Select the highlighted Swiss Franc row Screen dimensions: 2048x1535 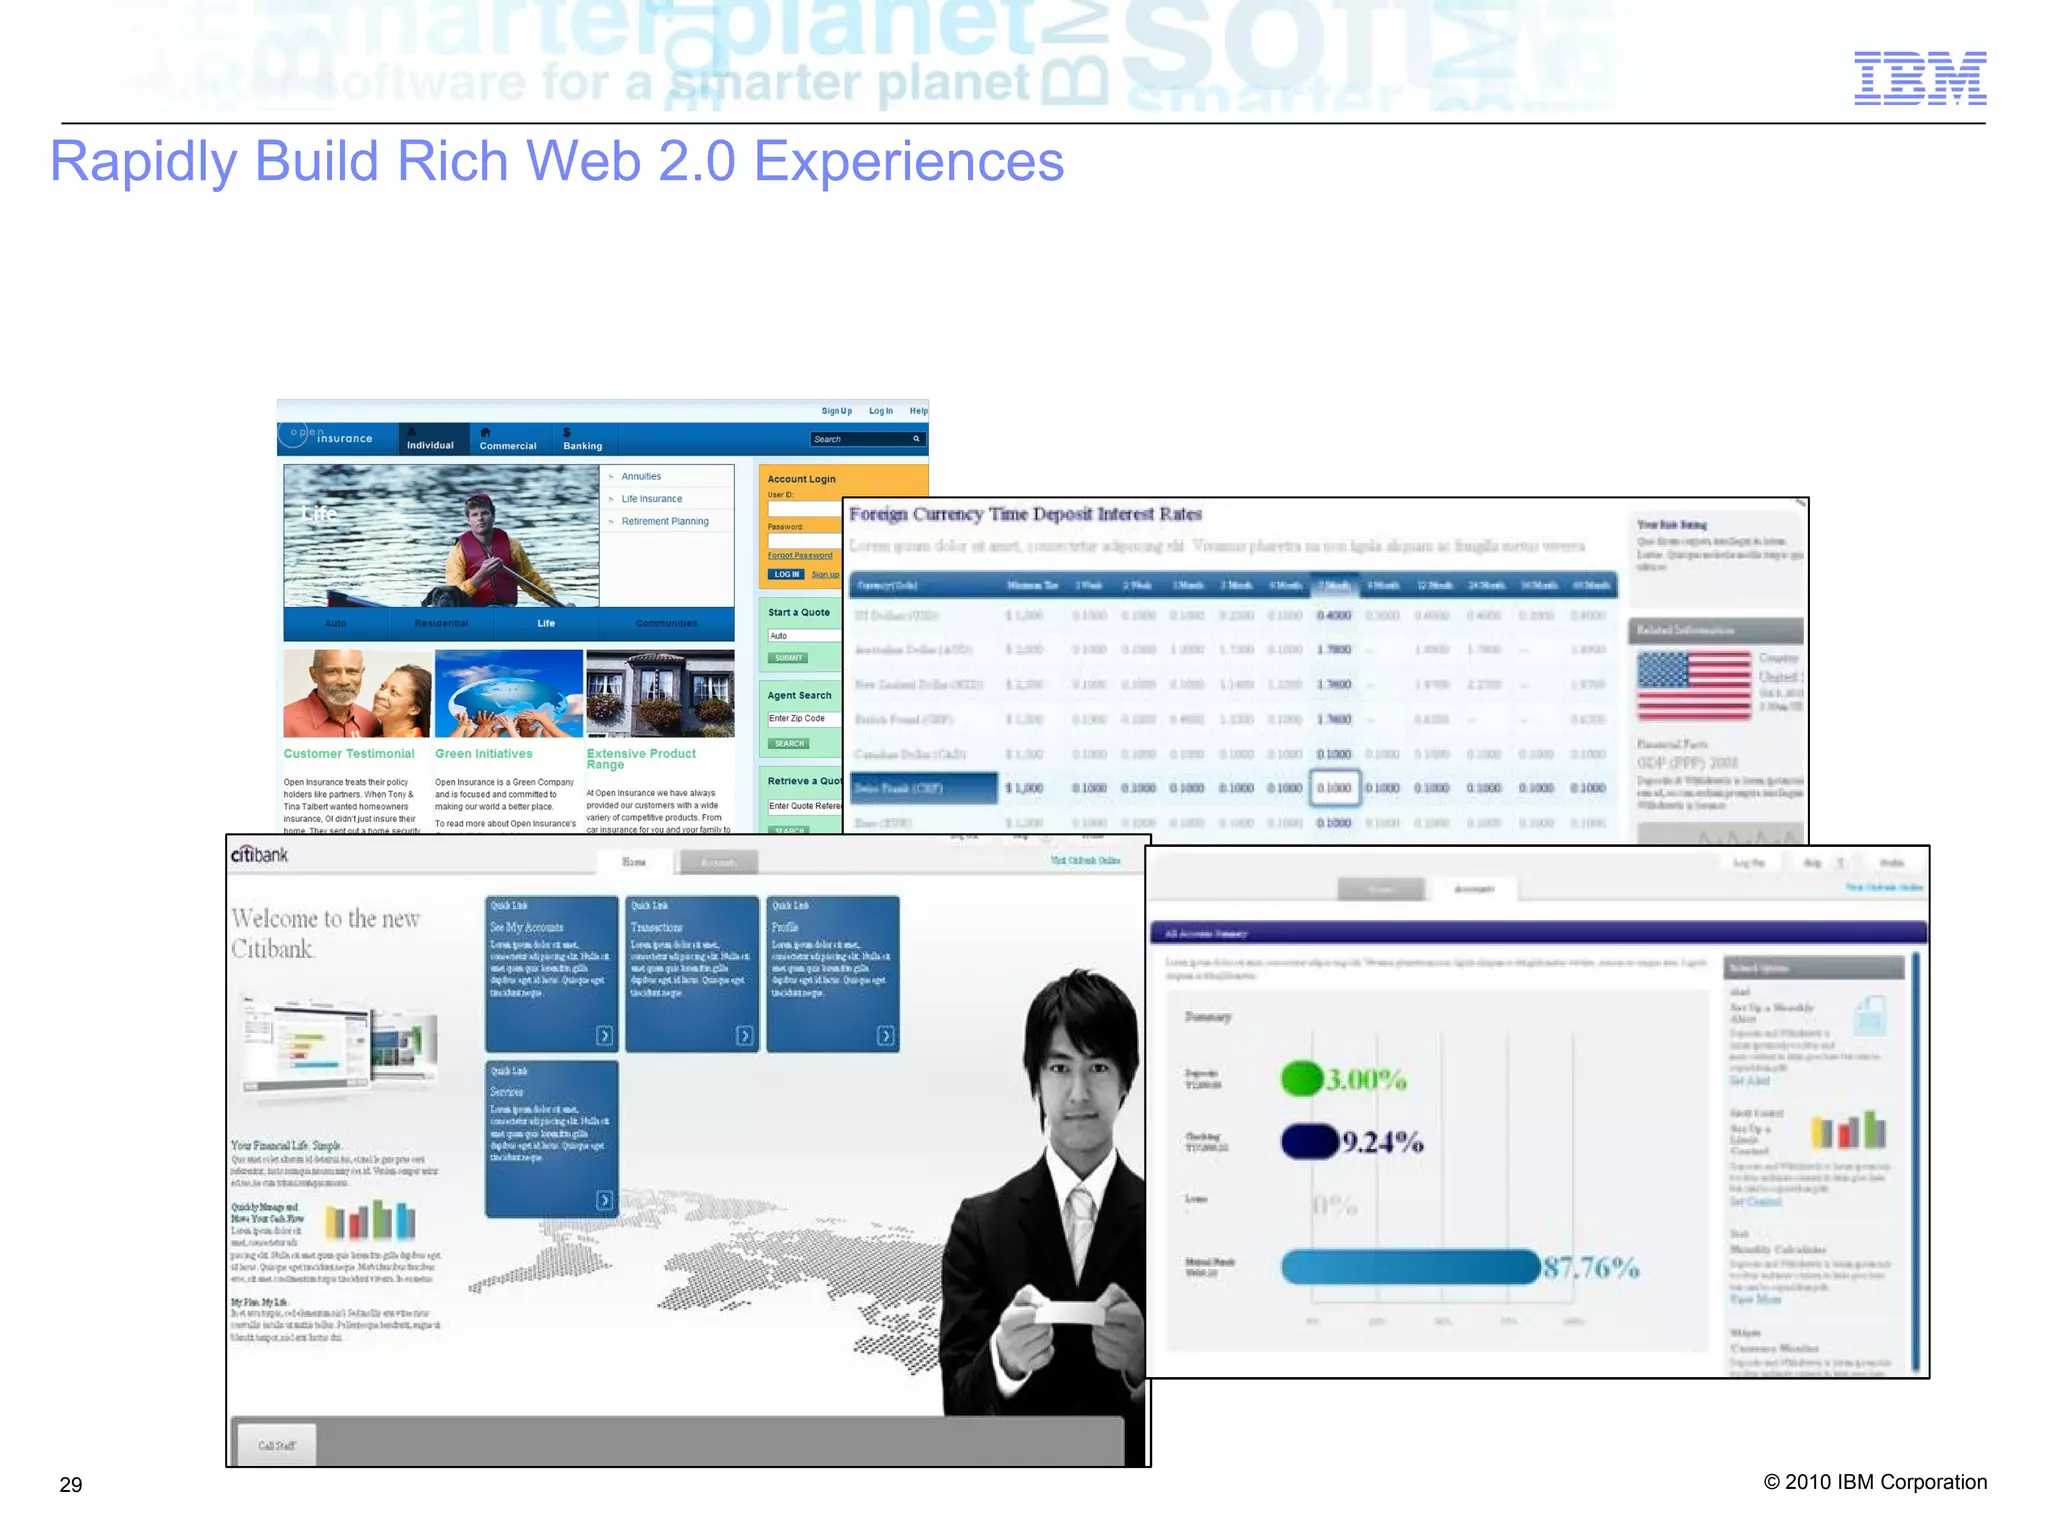(1232, 788)
